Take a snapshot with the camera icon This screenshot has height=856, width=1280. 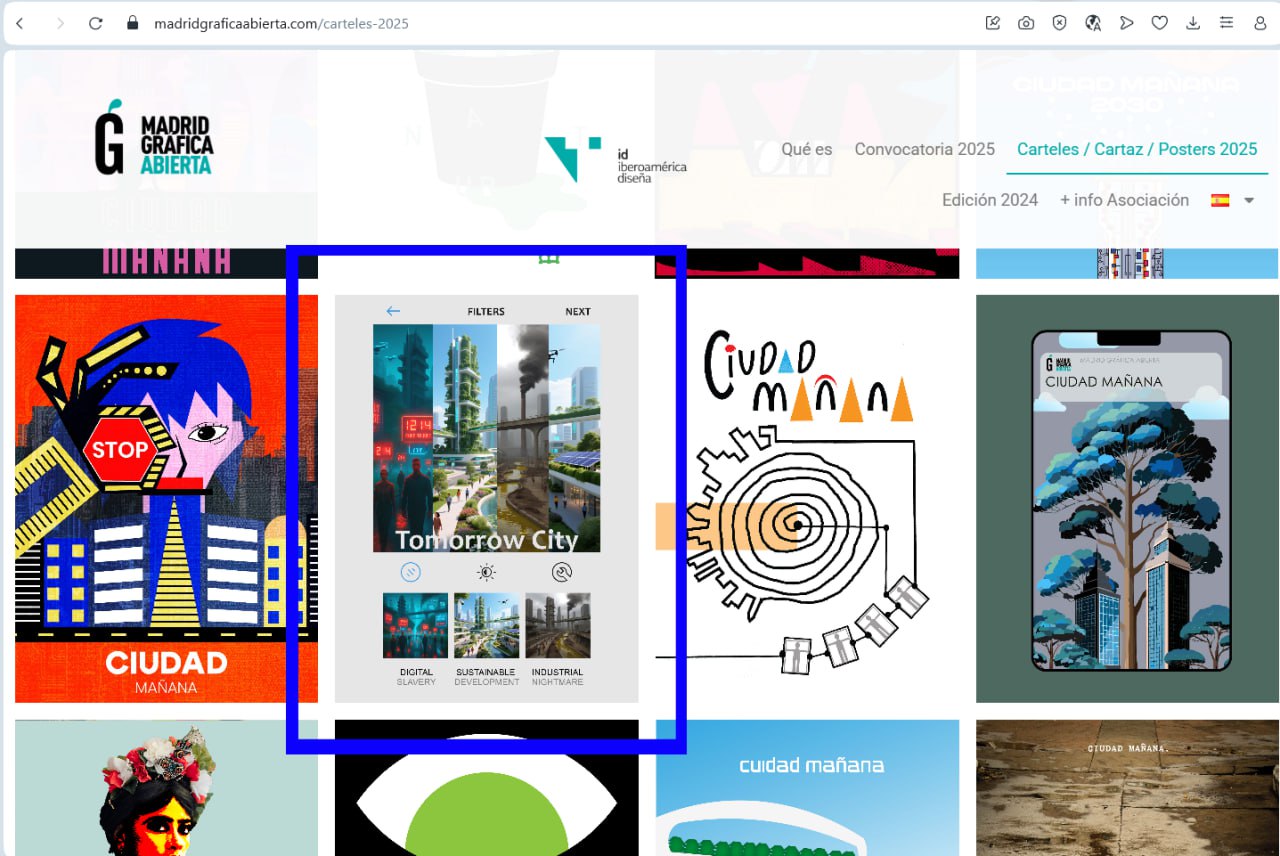pos(1026,23)
